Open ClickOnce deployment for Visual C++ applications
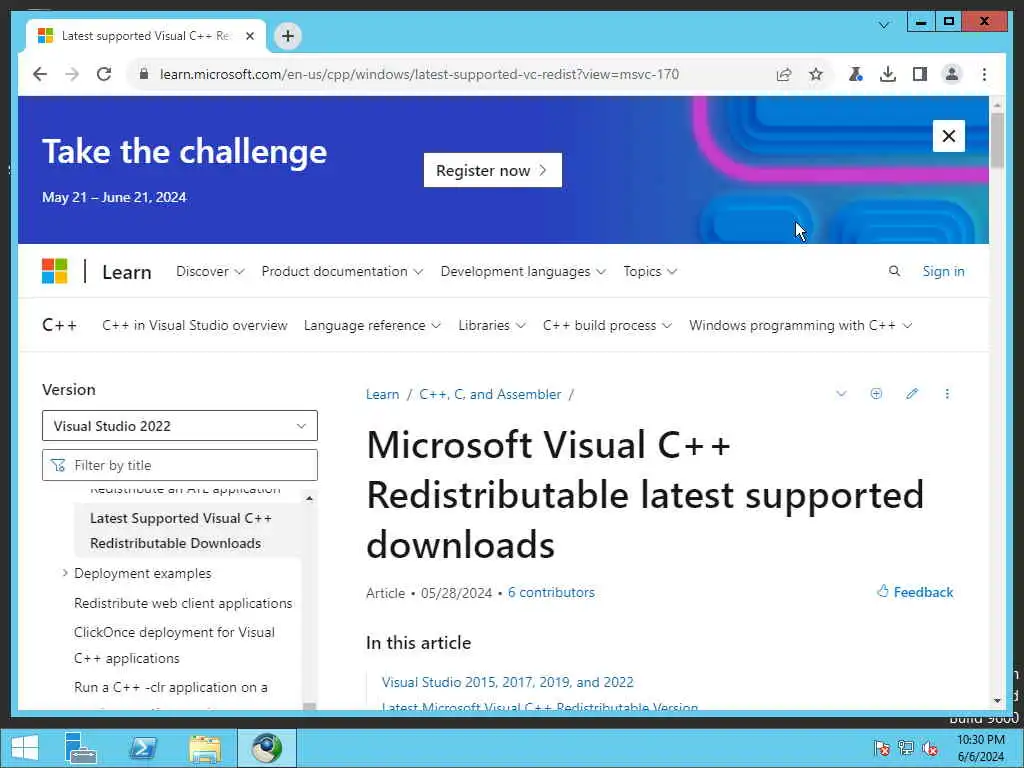The width and height of the screenshot is (1024, 768). [174, 645]
